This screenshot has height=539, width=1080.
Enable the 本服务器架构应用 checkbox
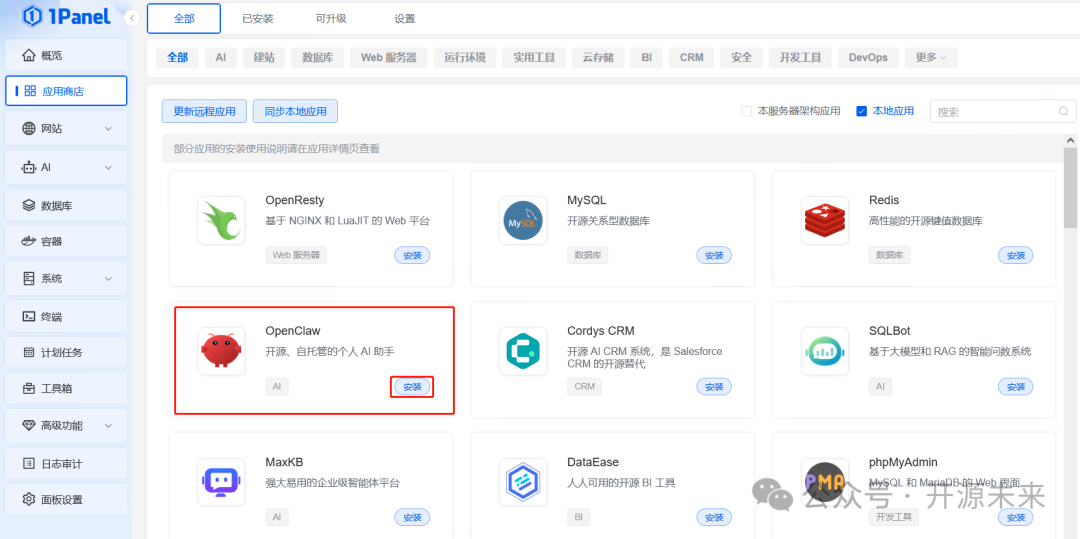pyautogui.click(x=746, y=111)
